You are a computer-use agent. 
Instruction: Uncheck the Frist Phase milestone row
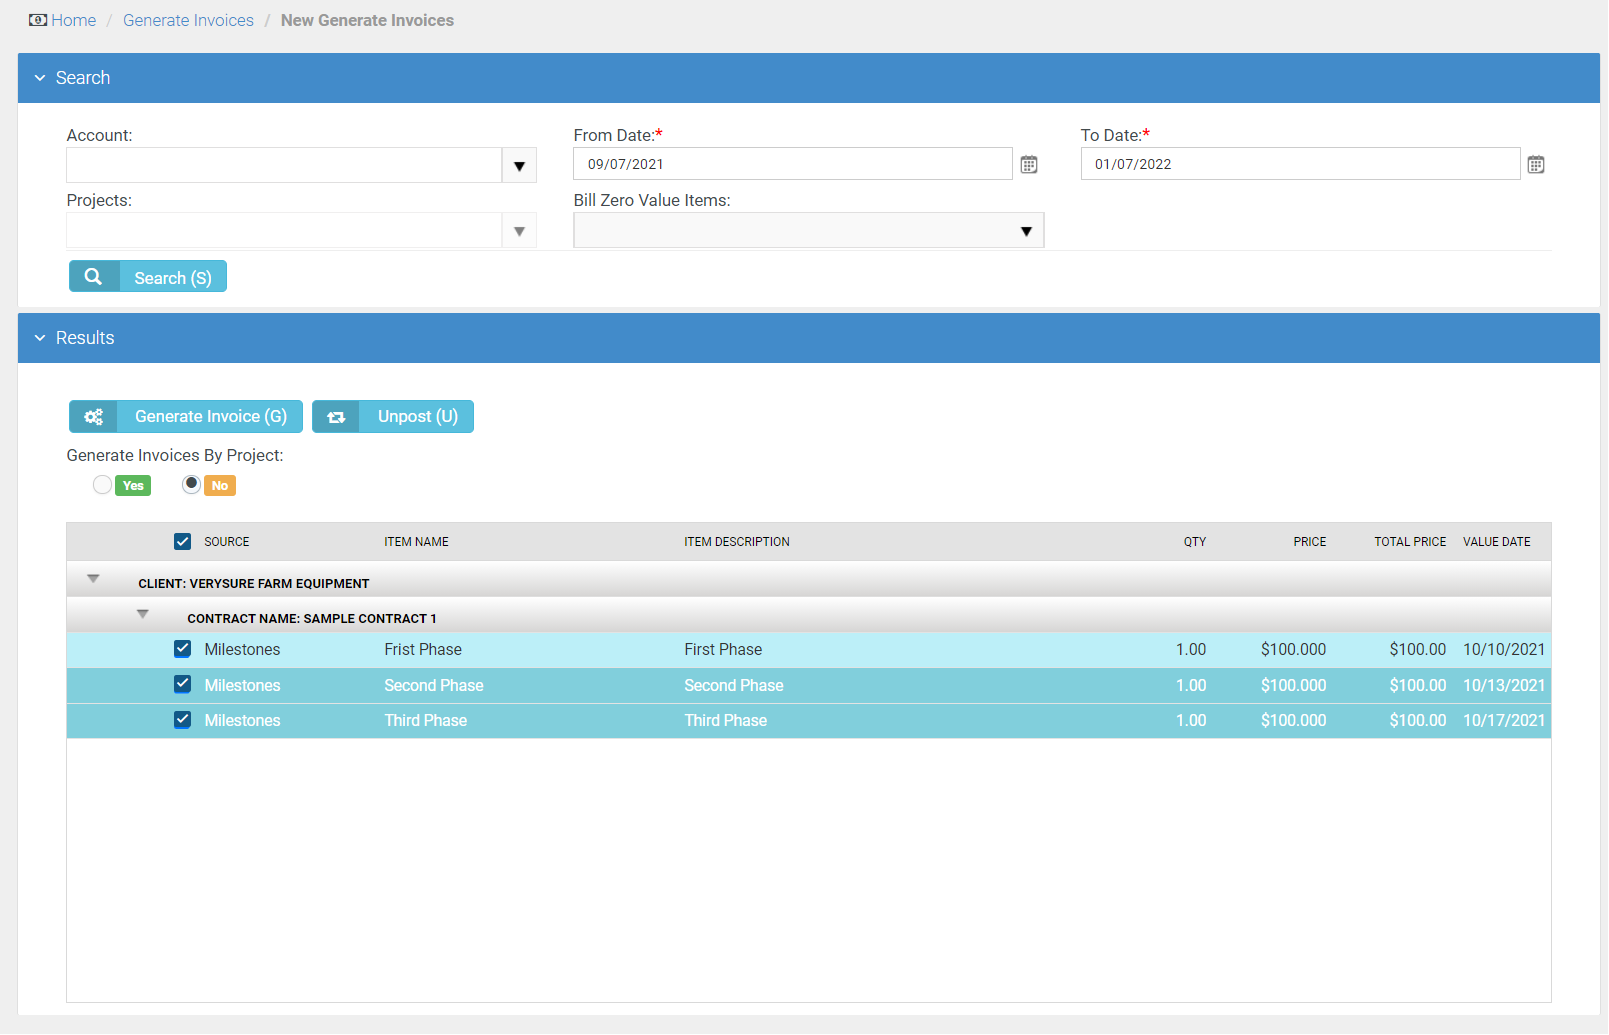pos(182,649)
